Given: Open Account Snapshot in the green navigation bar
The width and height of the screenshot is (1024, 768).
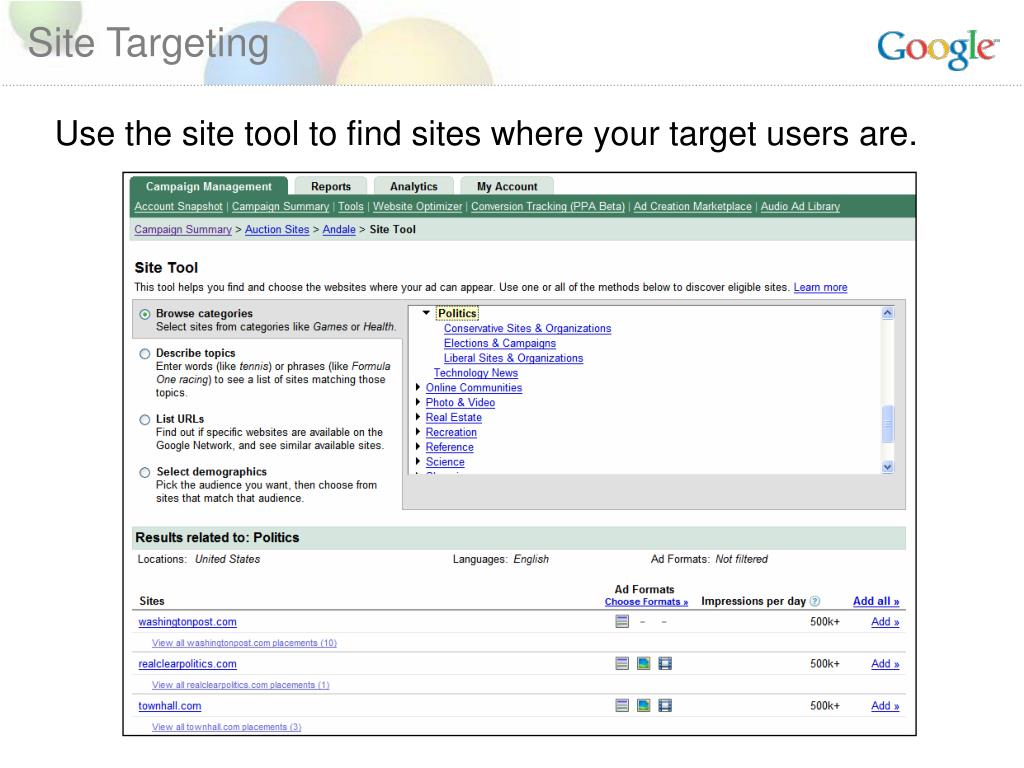Looking at the screenshot, I should tap(178, 206).
